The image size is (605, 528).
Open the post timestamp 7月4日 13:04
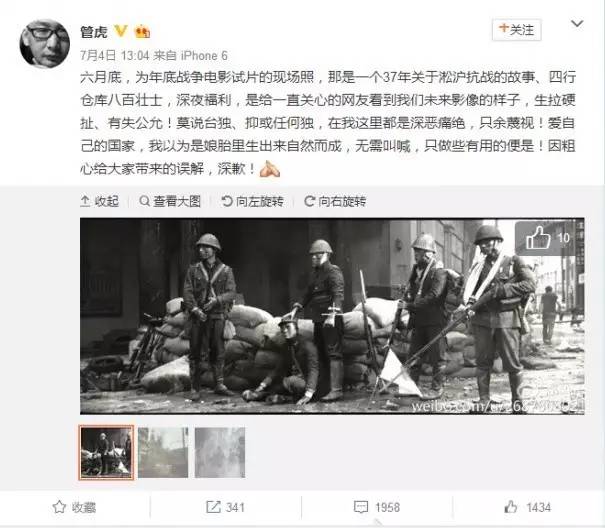tap(115, 56)
